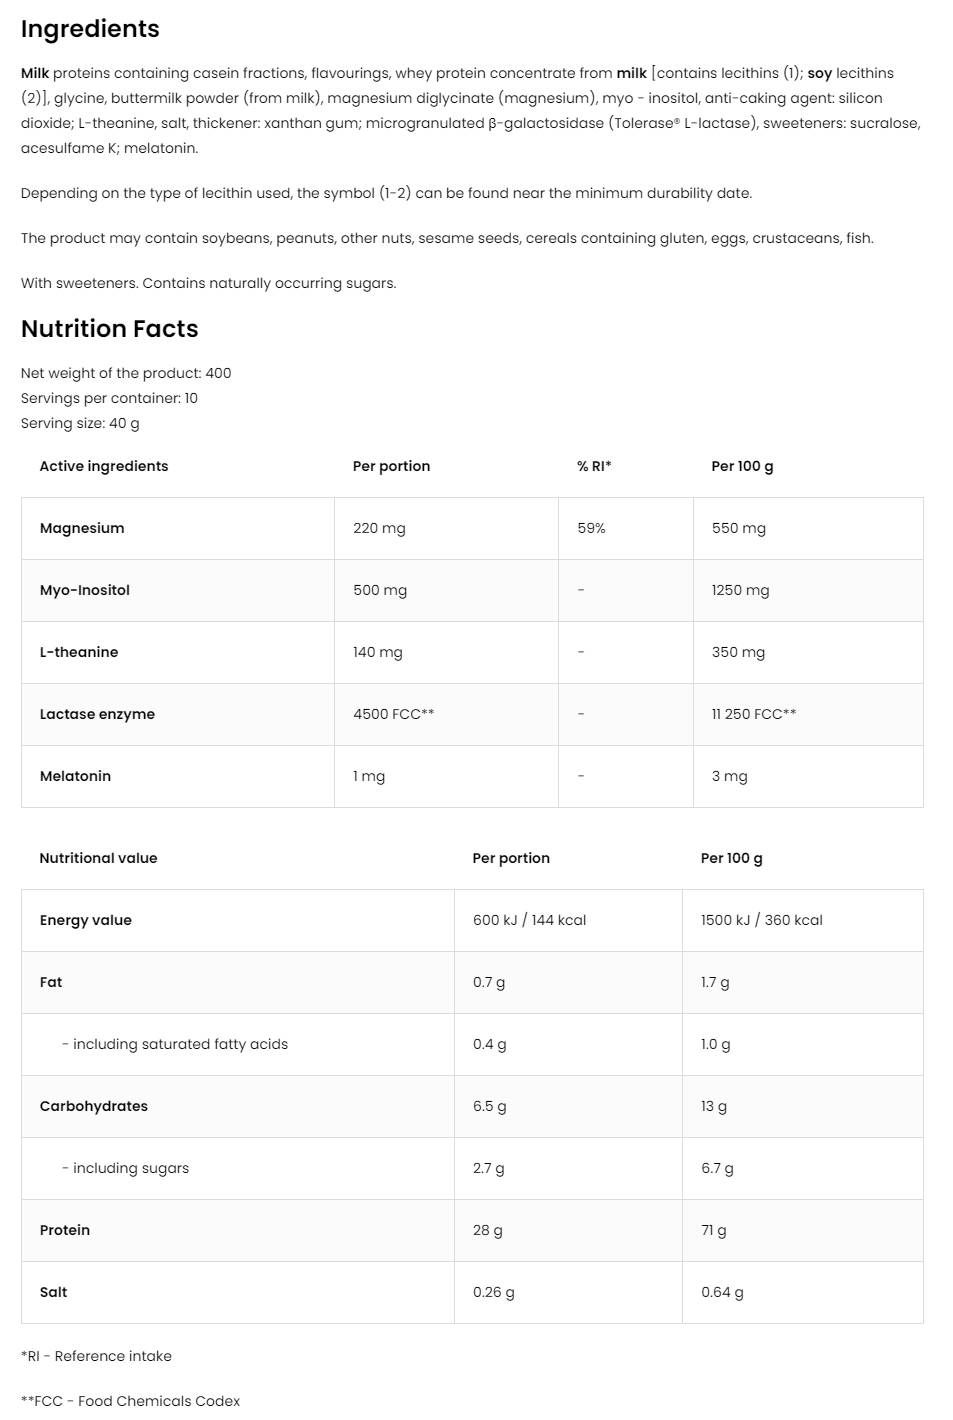The height and width of the screenshot is (1420, 953).
Task: Click the L-theanine row label
Action: (79, 652)
